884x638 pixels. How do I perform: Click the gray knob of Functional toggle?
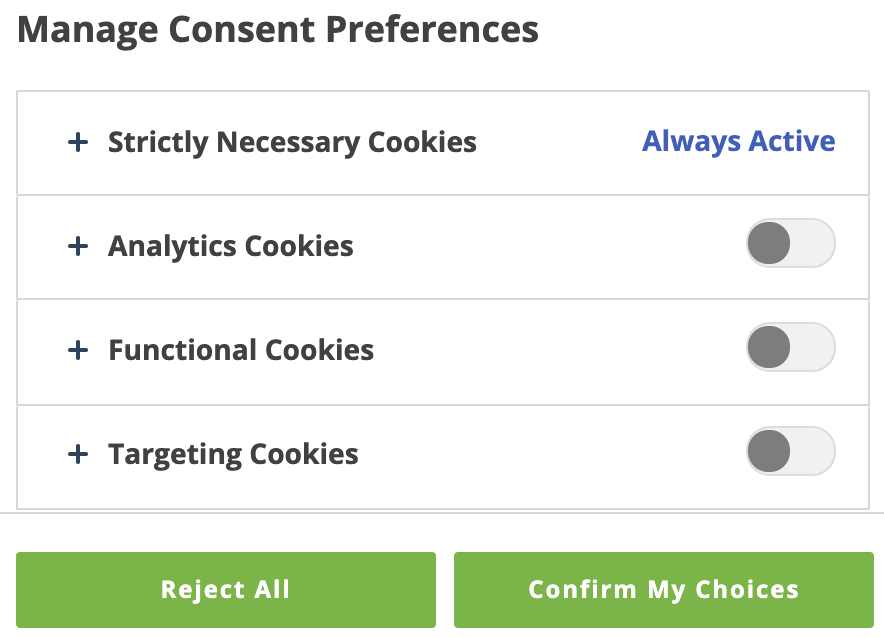click(x=769, y=347)
